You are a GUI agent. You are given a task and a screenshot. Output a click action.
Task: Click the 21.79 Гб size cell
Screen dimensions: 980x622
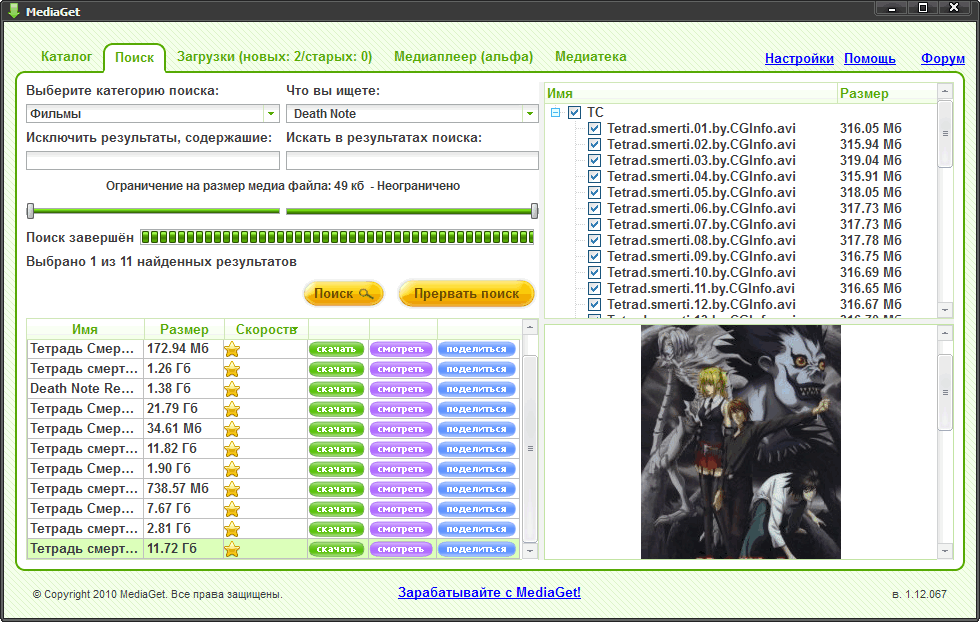pos(184,409)
